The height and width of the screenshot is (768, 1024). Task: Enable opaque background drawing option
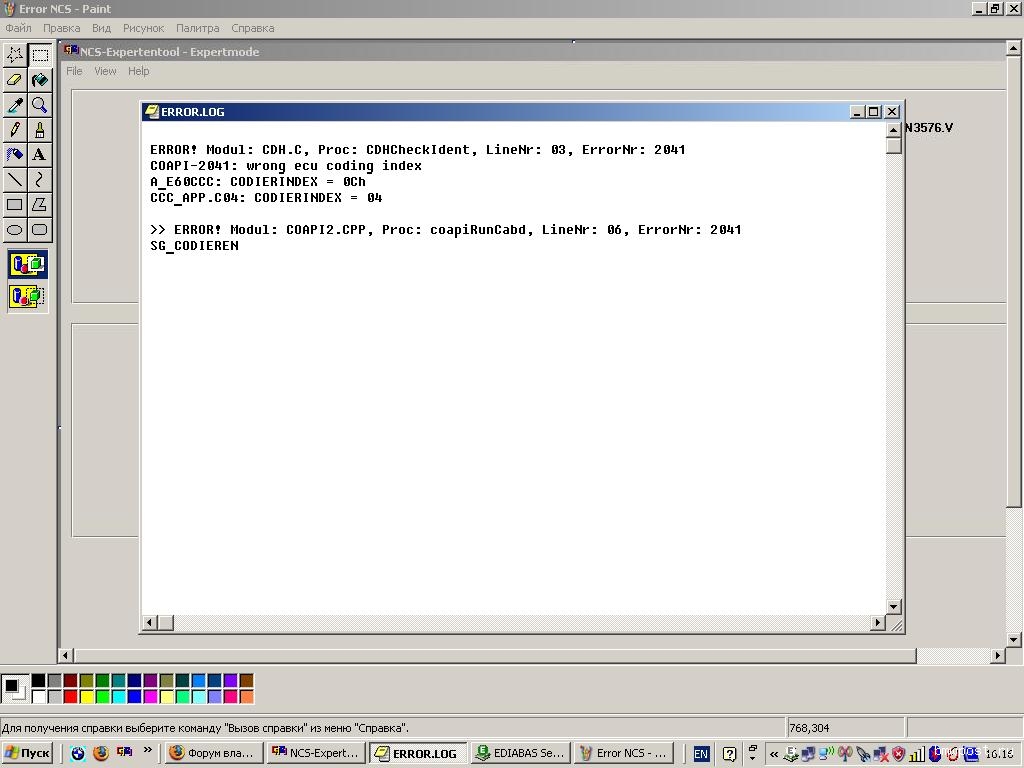[x=27, y=265]
